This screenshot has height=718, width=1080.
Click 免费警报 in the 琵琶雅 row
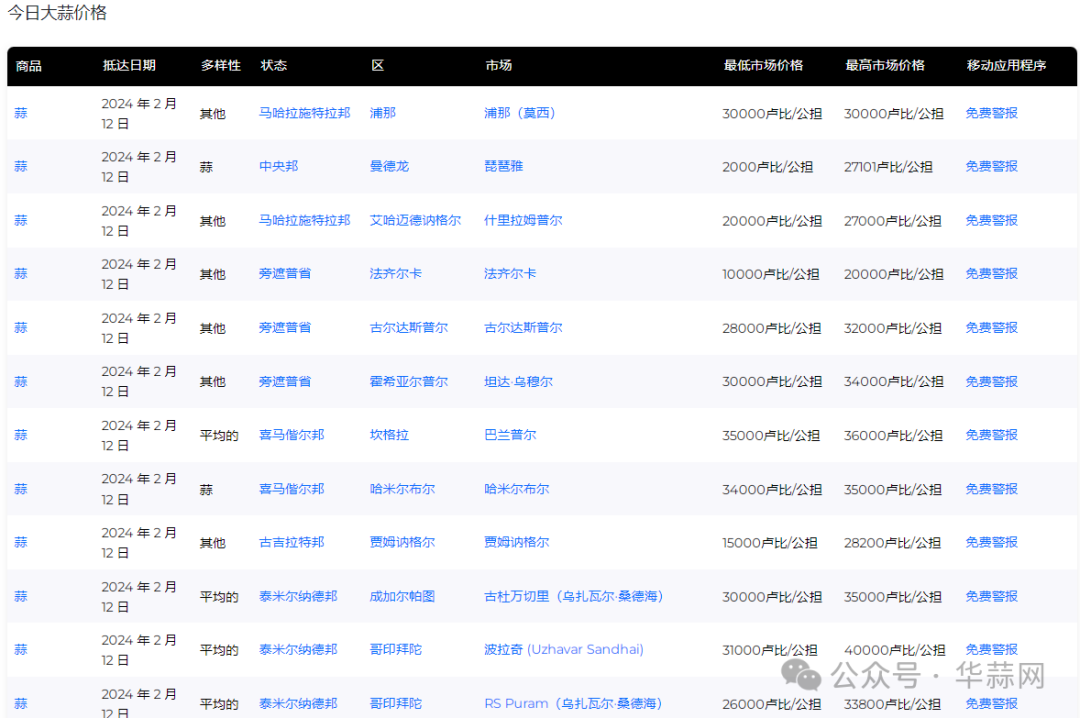(991, 166)
